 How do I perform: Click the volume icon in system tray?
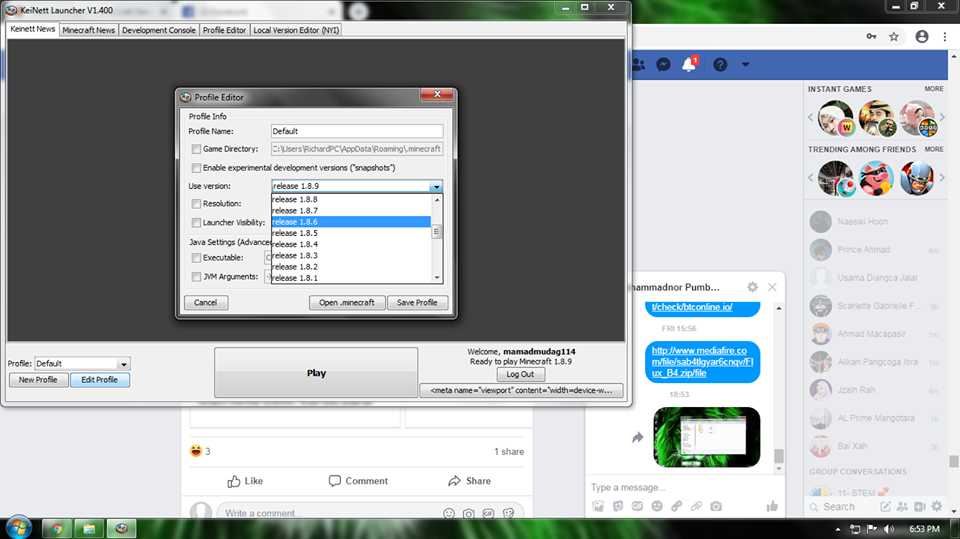click(889, 529)
